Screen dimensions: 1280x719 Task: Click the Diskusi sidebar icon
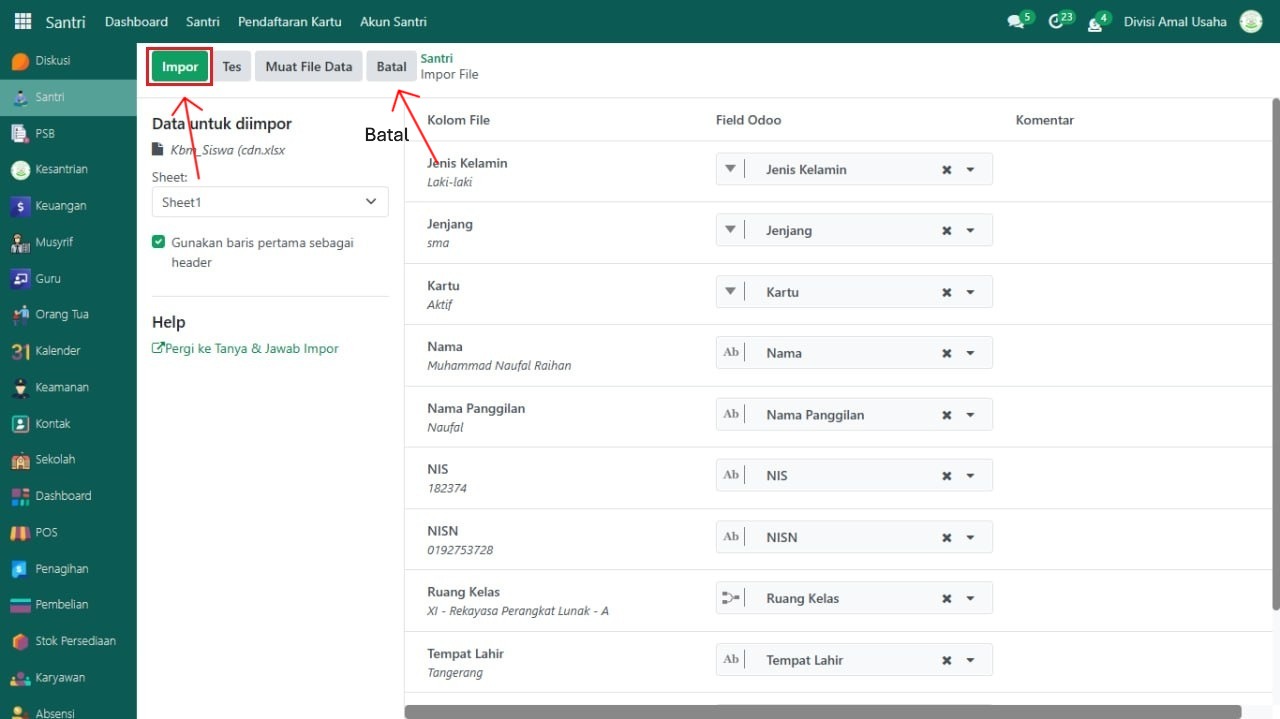tap(20, 61)
